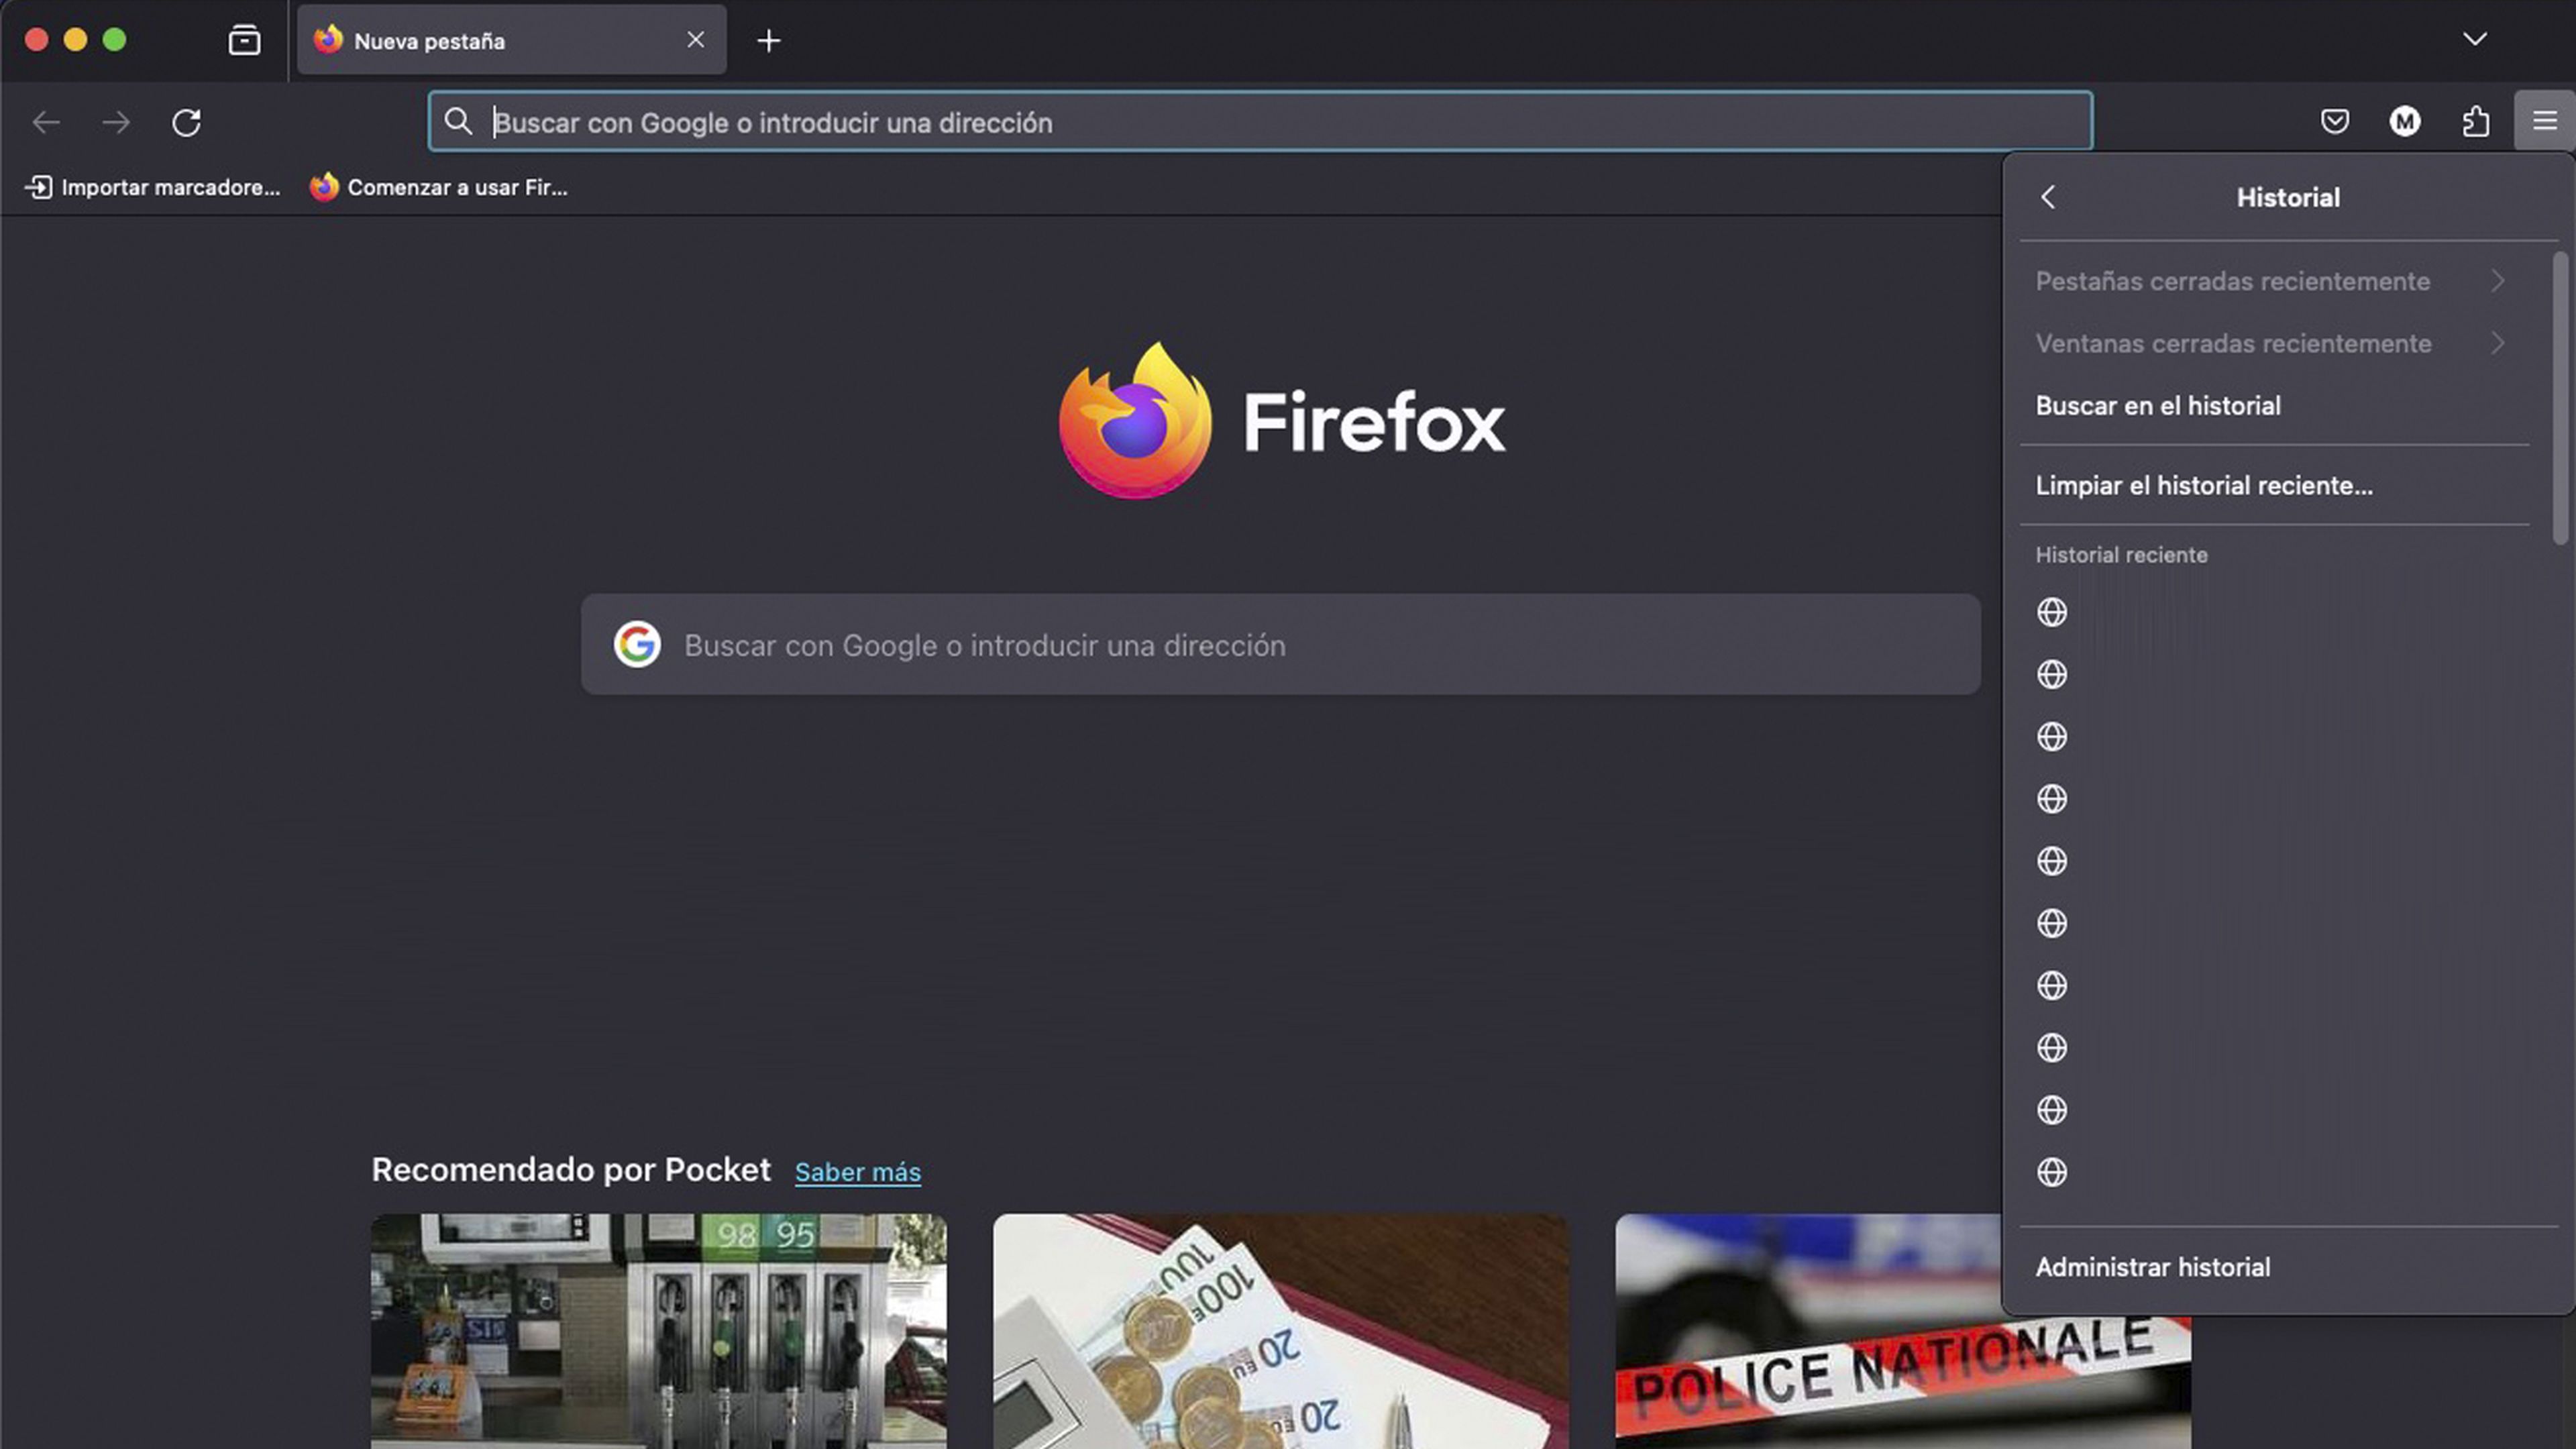
Task: Click the Google search box on the page
Action: (1280, 645)
